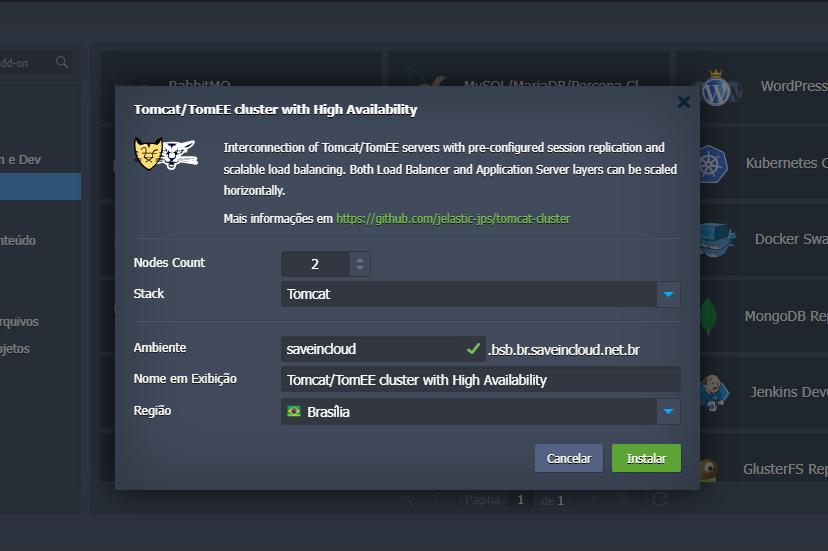Viewport: 828px width, 551px height.
Task: Click the Kubernetes logo icon
Action: tap(713, 164)
